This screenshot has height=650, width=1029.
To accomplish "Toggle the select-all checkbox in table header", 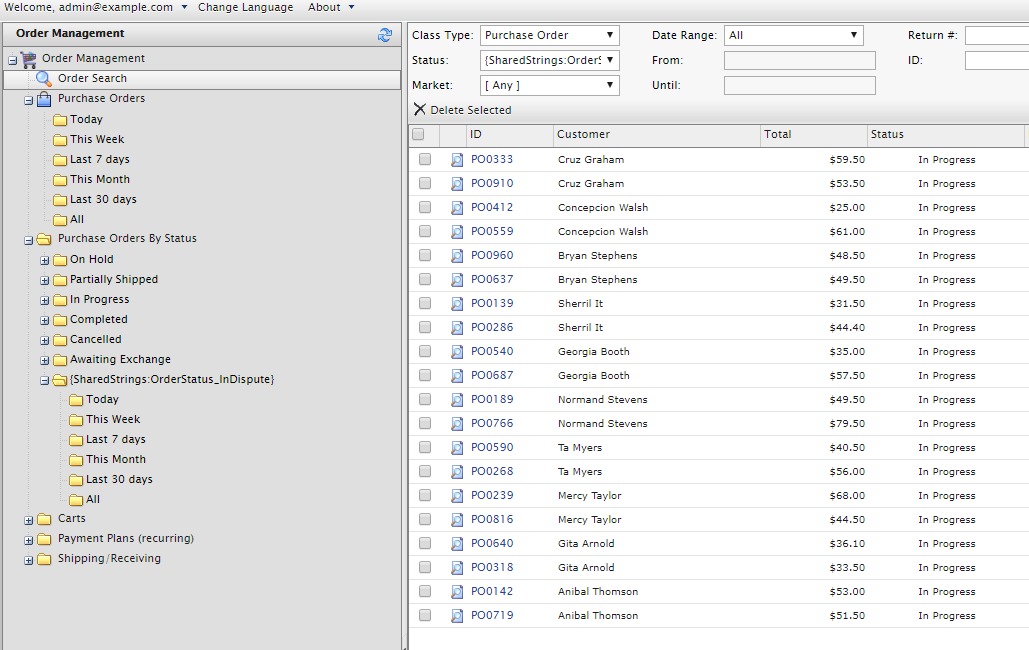I will (418, 135).
